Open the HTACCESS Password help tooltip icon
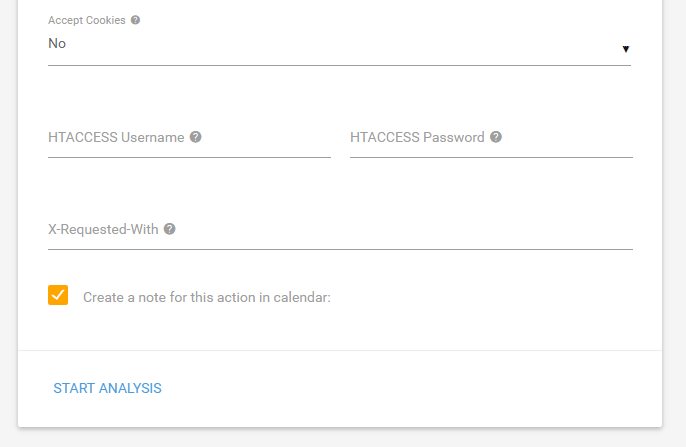Screen dimensions: 686x447 (x=496, y=137)
